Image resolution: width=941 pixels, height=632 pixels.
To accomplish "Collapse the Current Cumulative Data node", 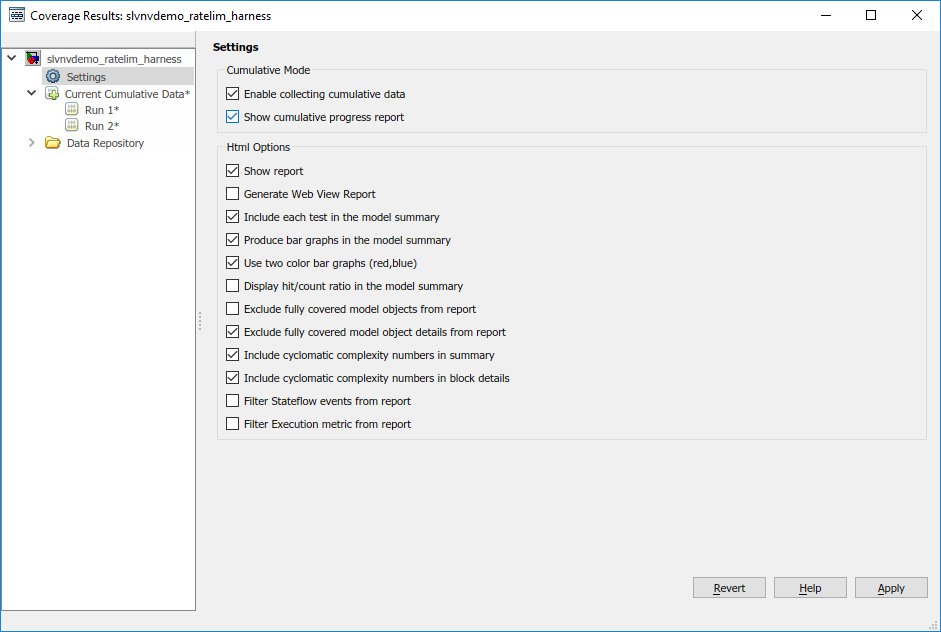I will (32, 94).
